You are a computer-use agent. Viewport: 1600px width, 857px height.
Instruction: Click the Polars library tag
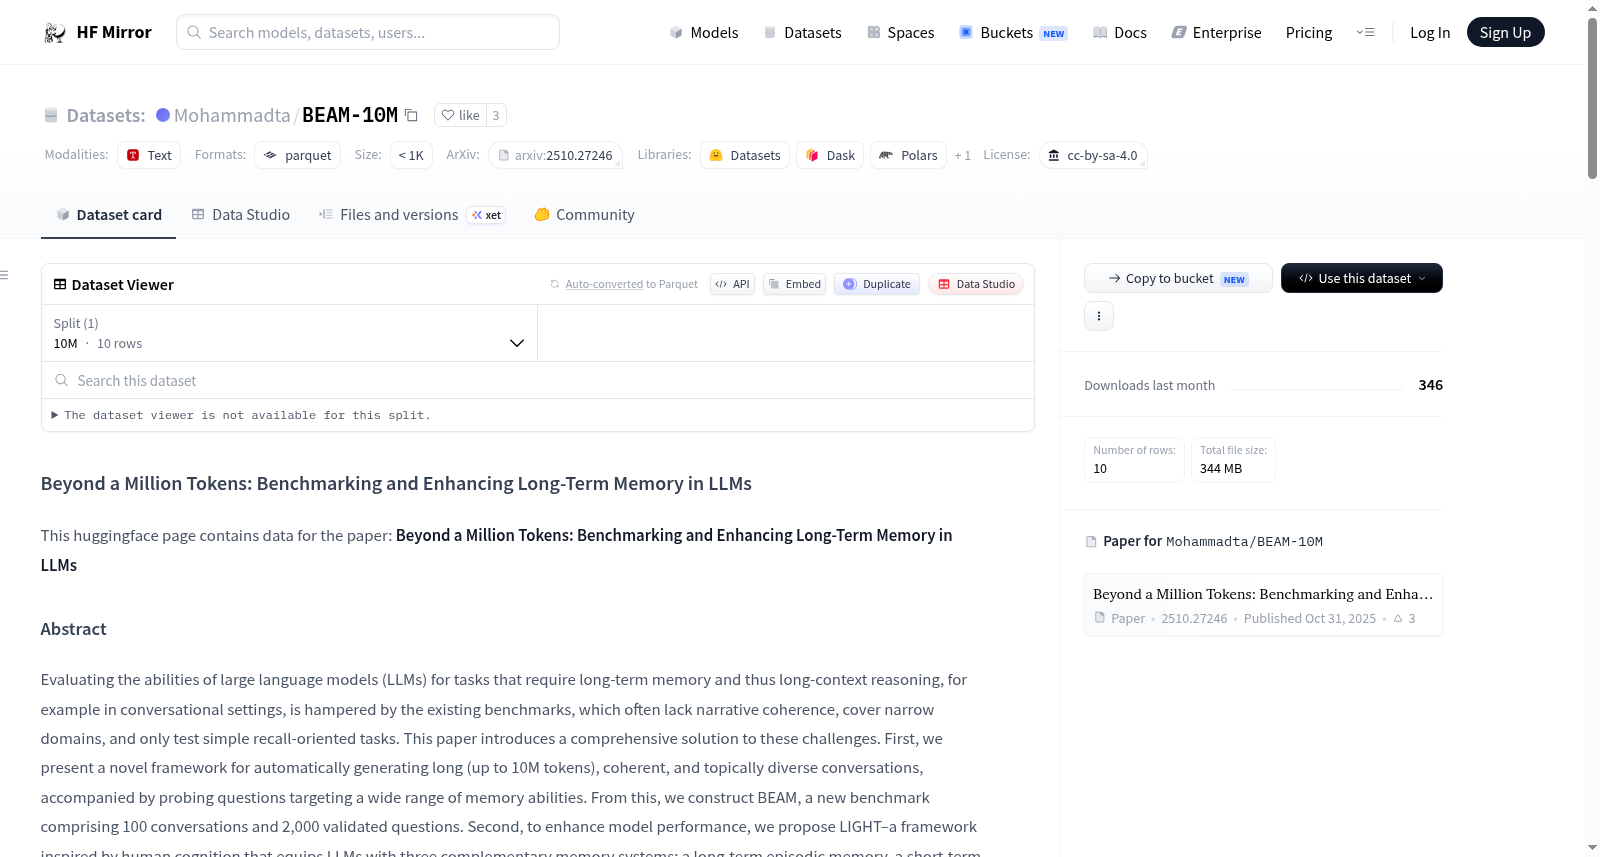click(909, 155)
